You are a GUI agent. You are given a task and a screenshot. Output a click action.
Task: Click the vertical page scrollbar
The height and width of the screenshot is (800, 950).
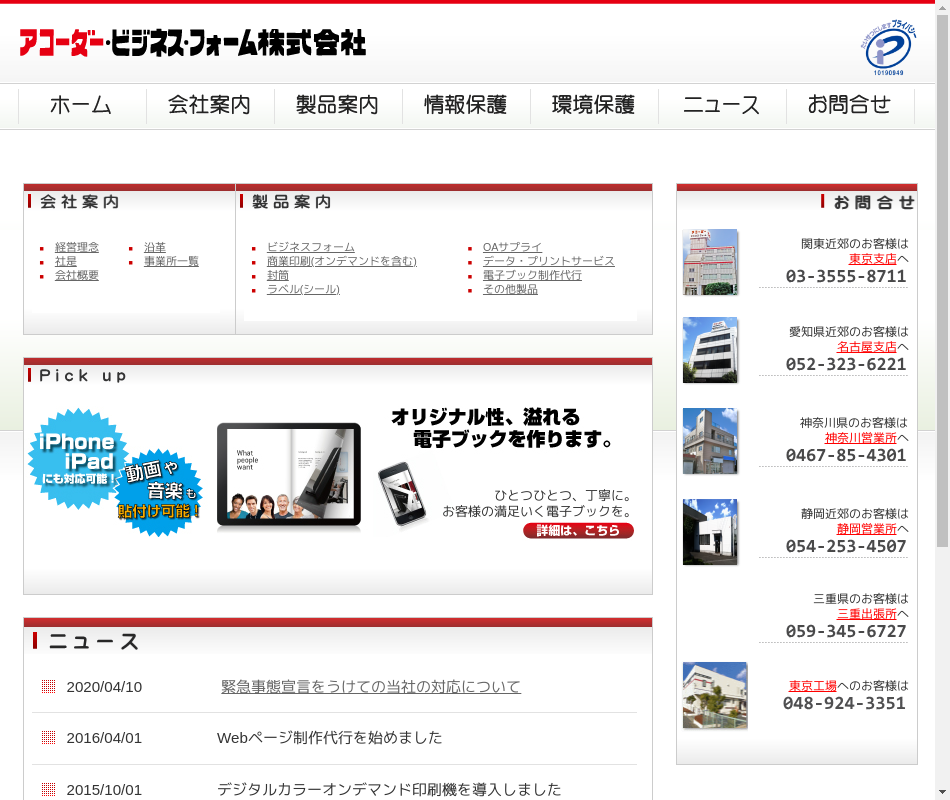[942, 300]
